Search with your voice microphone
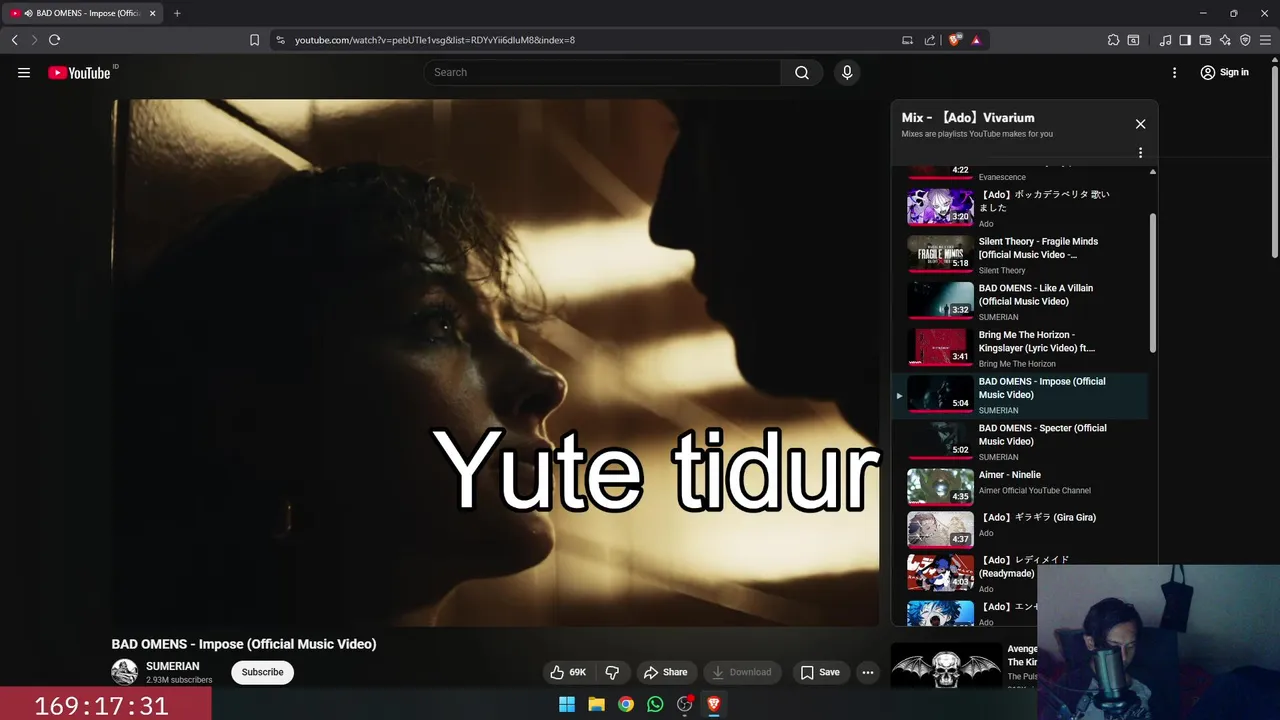Screen dimensions: 1280x720 pyautogui.click(x=847, y=72)
